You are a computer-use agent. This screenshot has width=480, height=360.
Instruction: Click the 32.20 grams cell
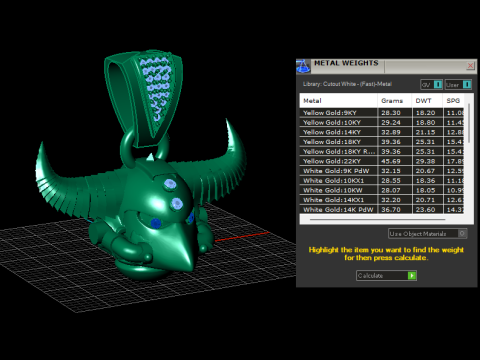coord(395,200)
